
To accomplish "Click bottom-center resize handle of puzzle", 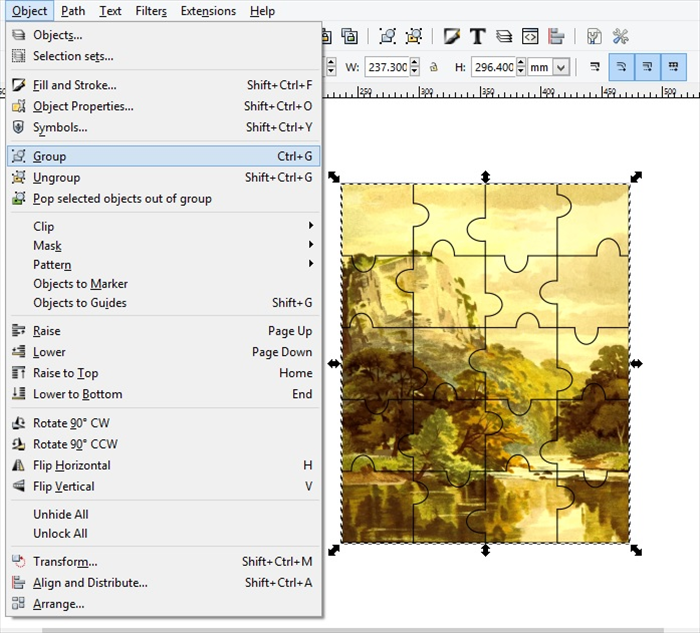I will [x=485, y=550].
